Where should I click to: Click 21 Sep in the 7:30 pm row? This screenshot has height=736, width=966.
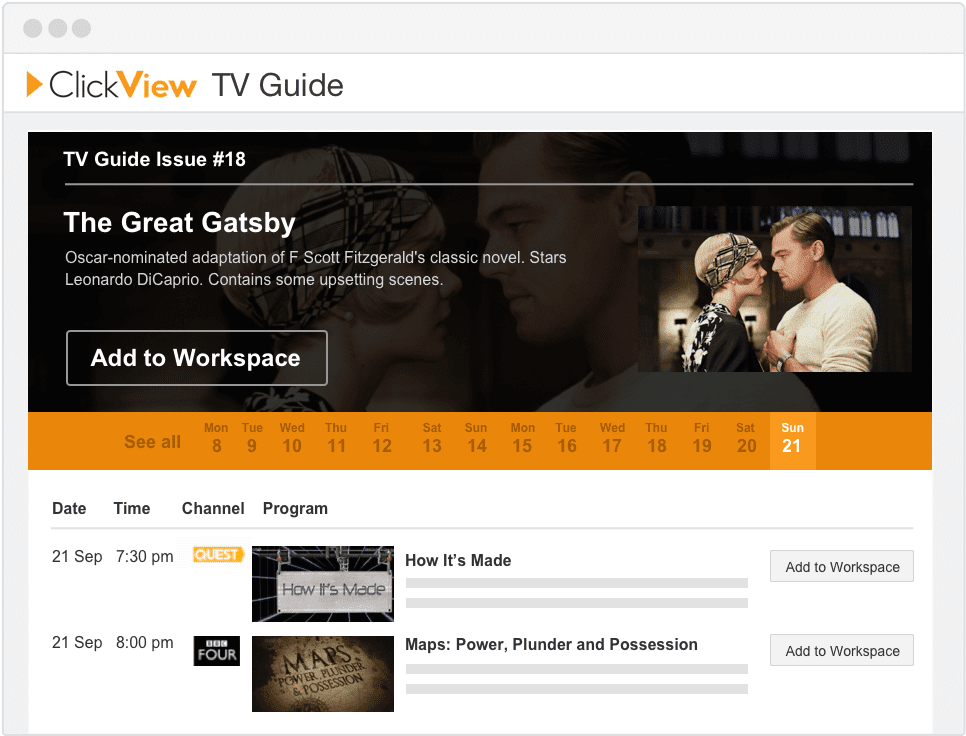pyautogui.click(x=77, y=557)
